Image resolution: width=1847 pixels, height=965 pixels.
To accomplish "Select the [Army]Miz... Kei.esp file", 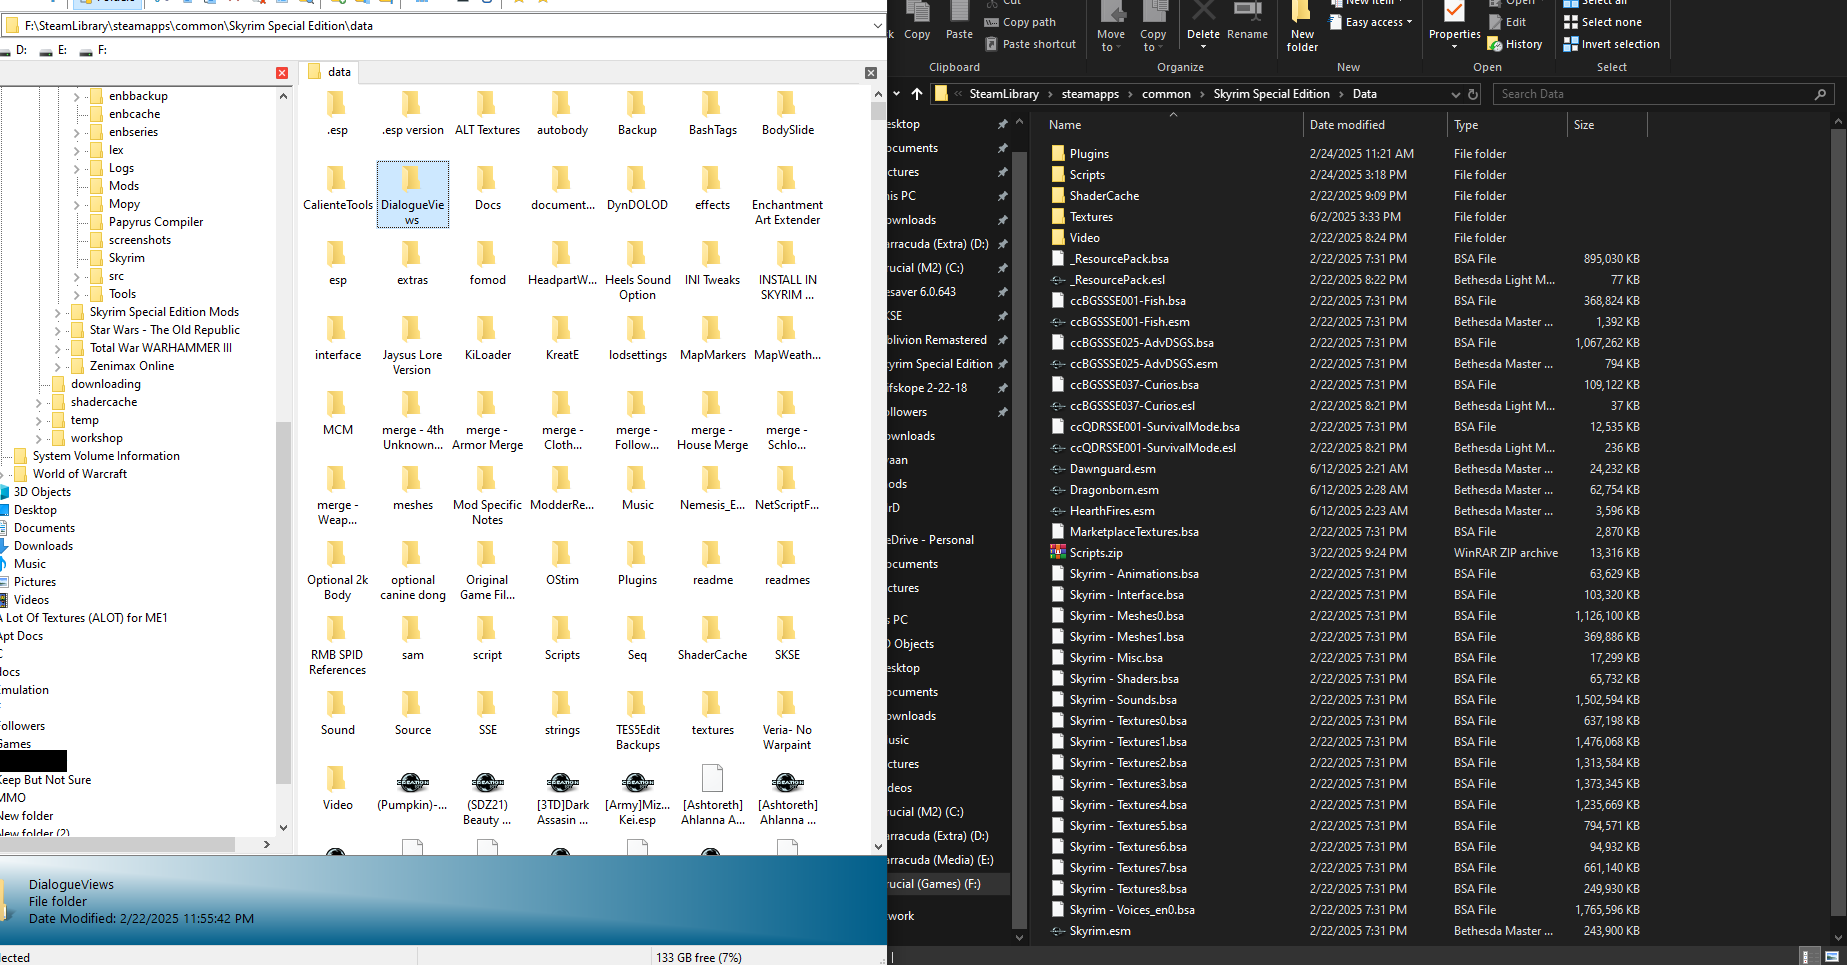I will click(x=637, y=797).
